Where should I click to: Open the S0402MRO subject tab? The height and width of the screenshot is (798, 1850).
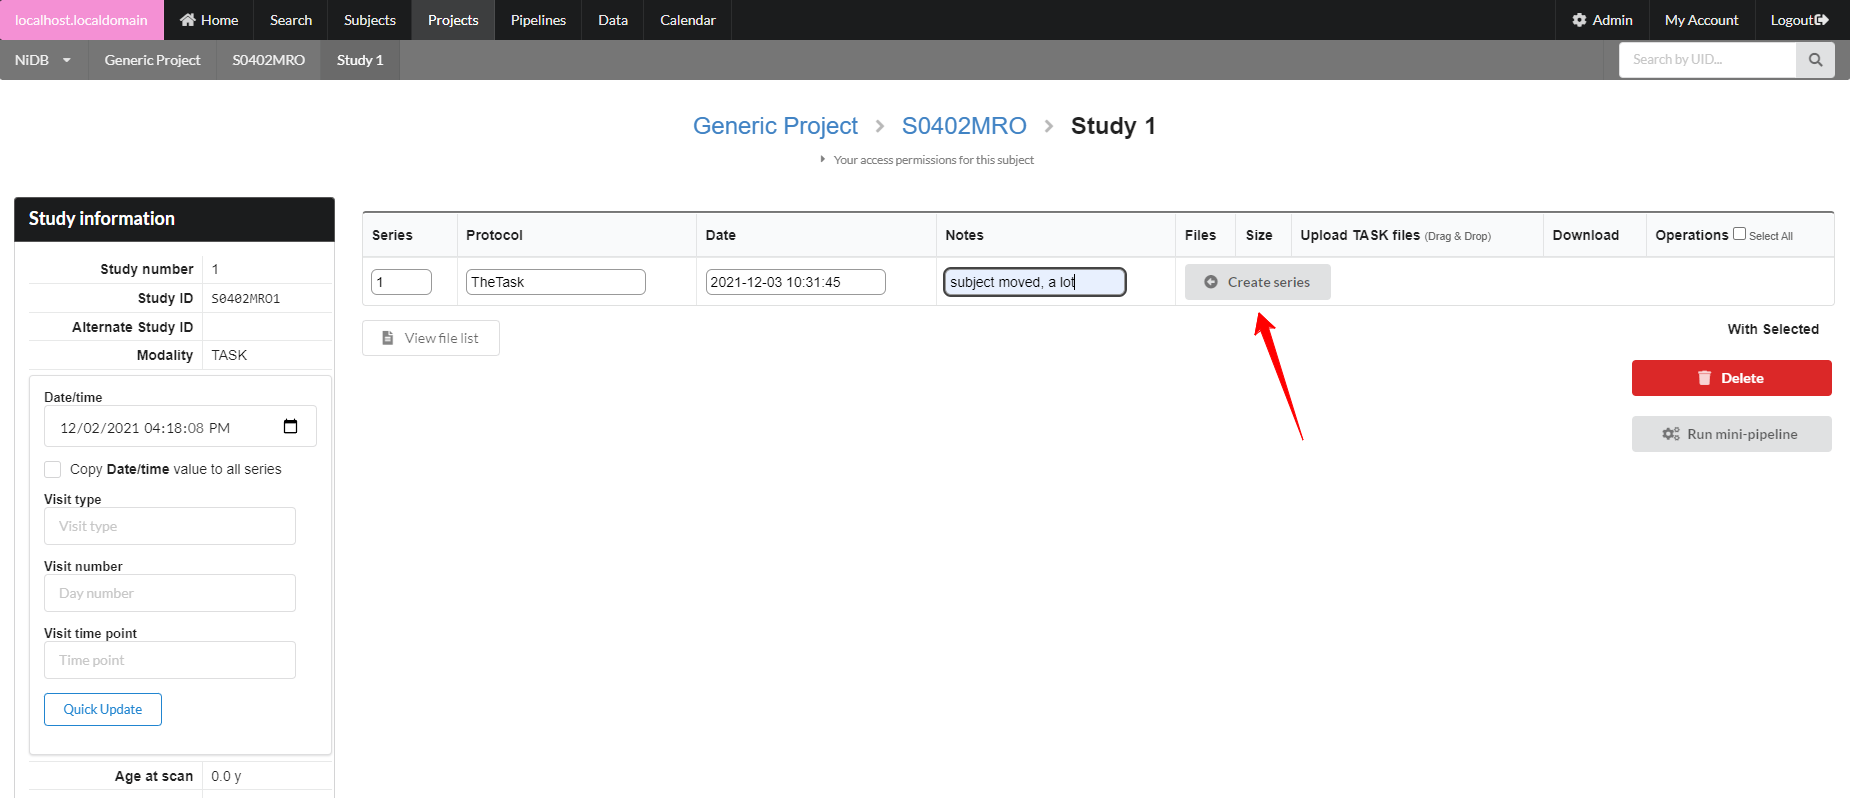268,60
